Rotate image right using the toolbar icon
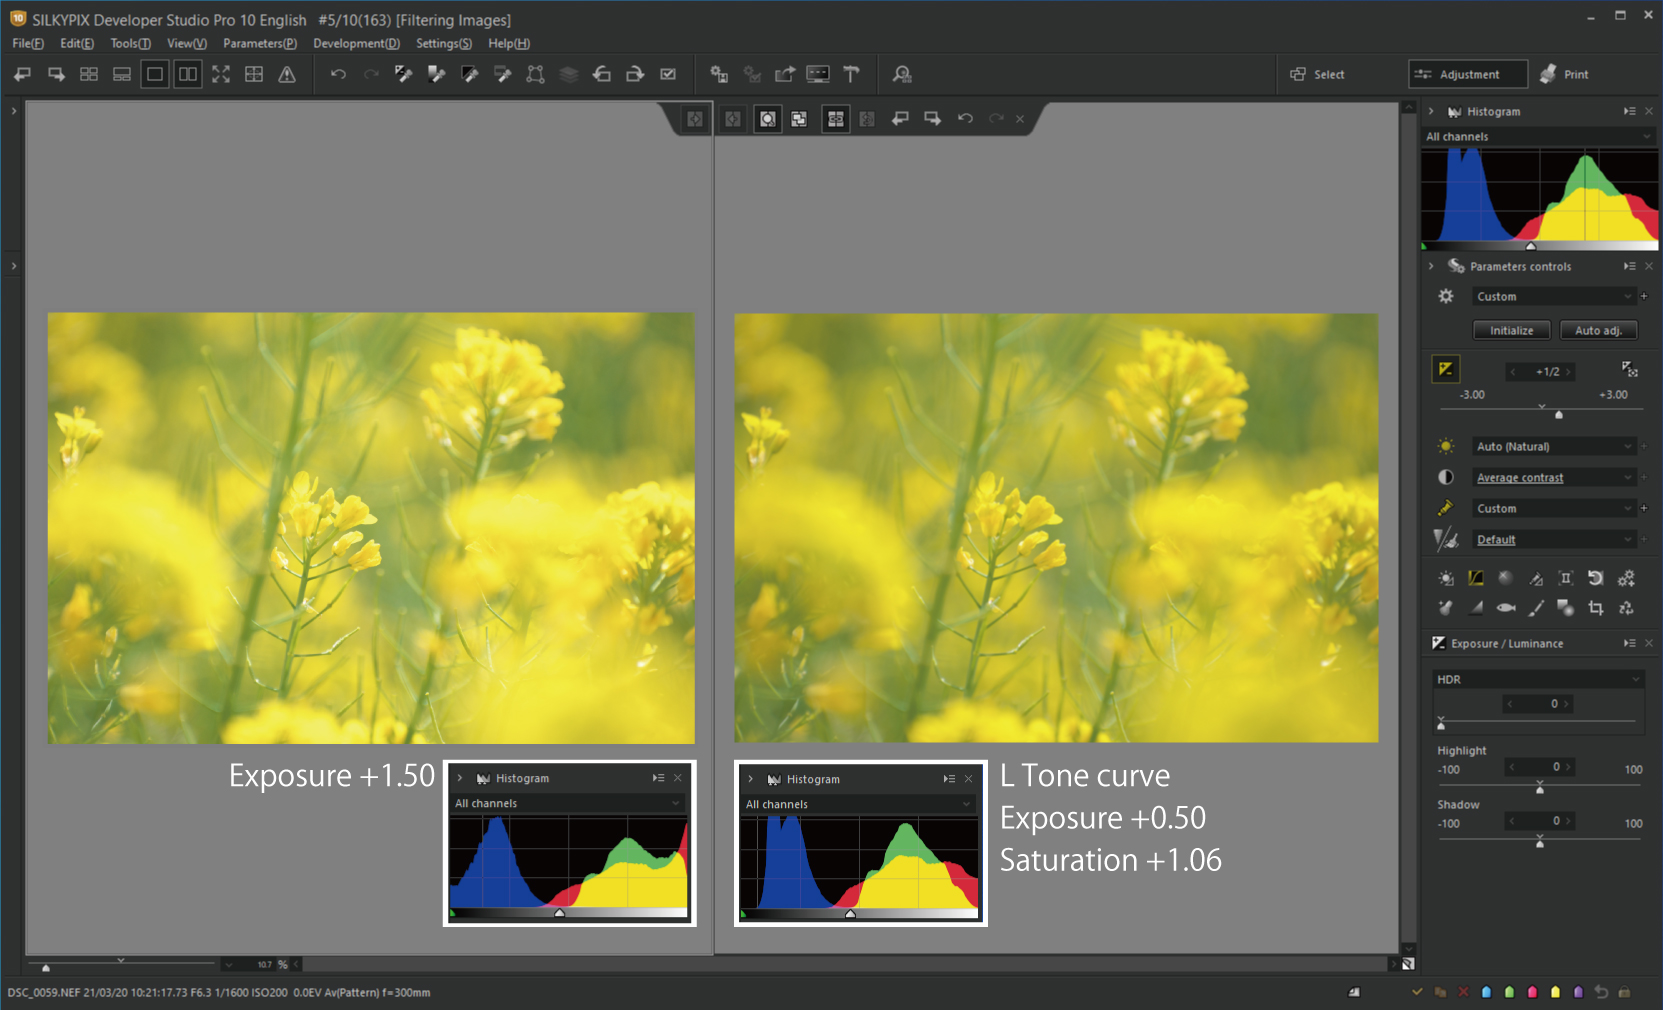This screenshot has width=1663, height=1010. coord(635,74)
